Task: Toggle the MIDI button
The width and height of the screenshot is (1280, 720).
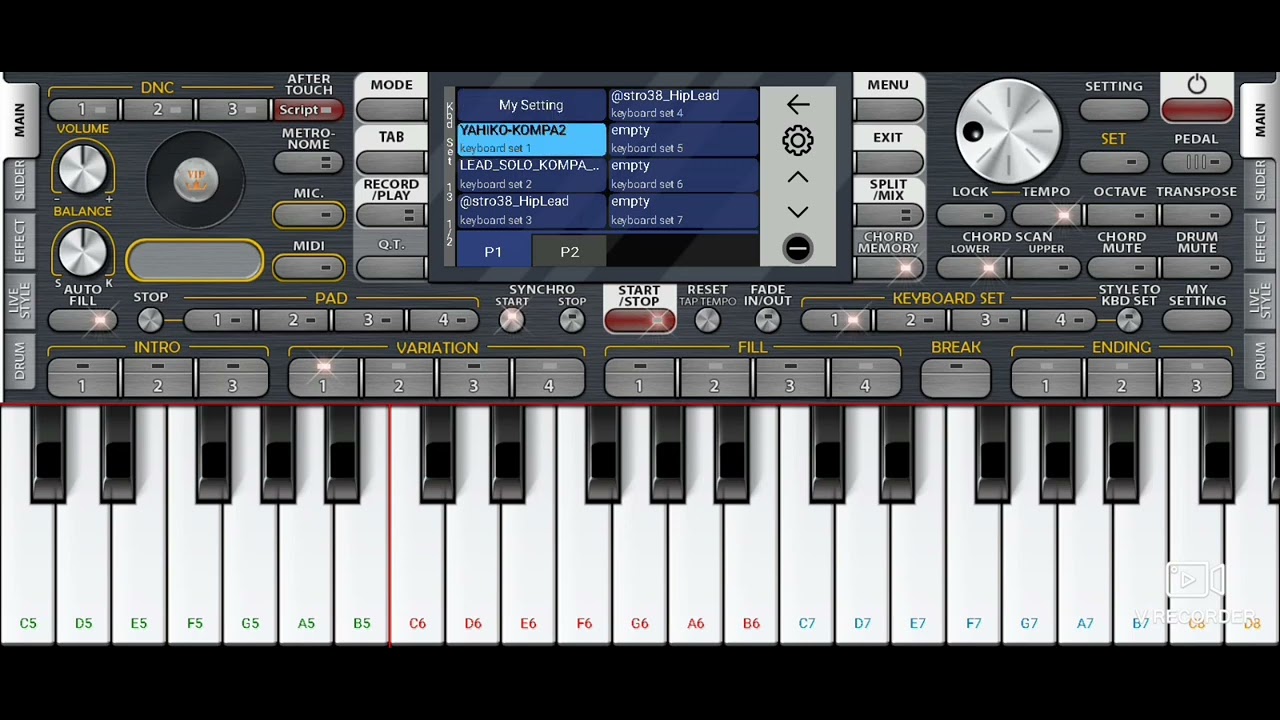Action: 308,267
